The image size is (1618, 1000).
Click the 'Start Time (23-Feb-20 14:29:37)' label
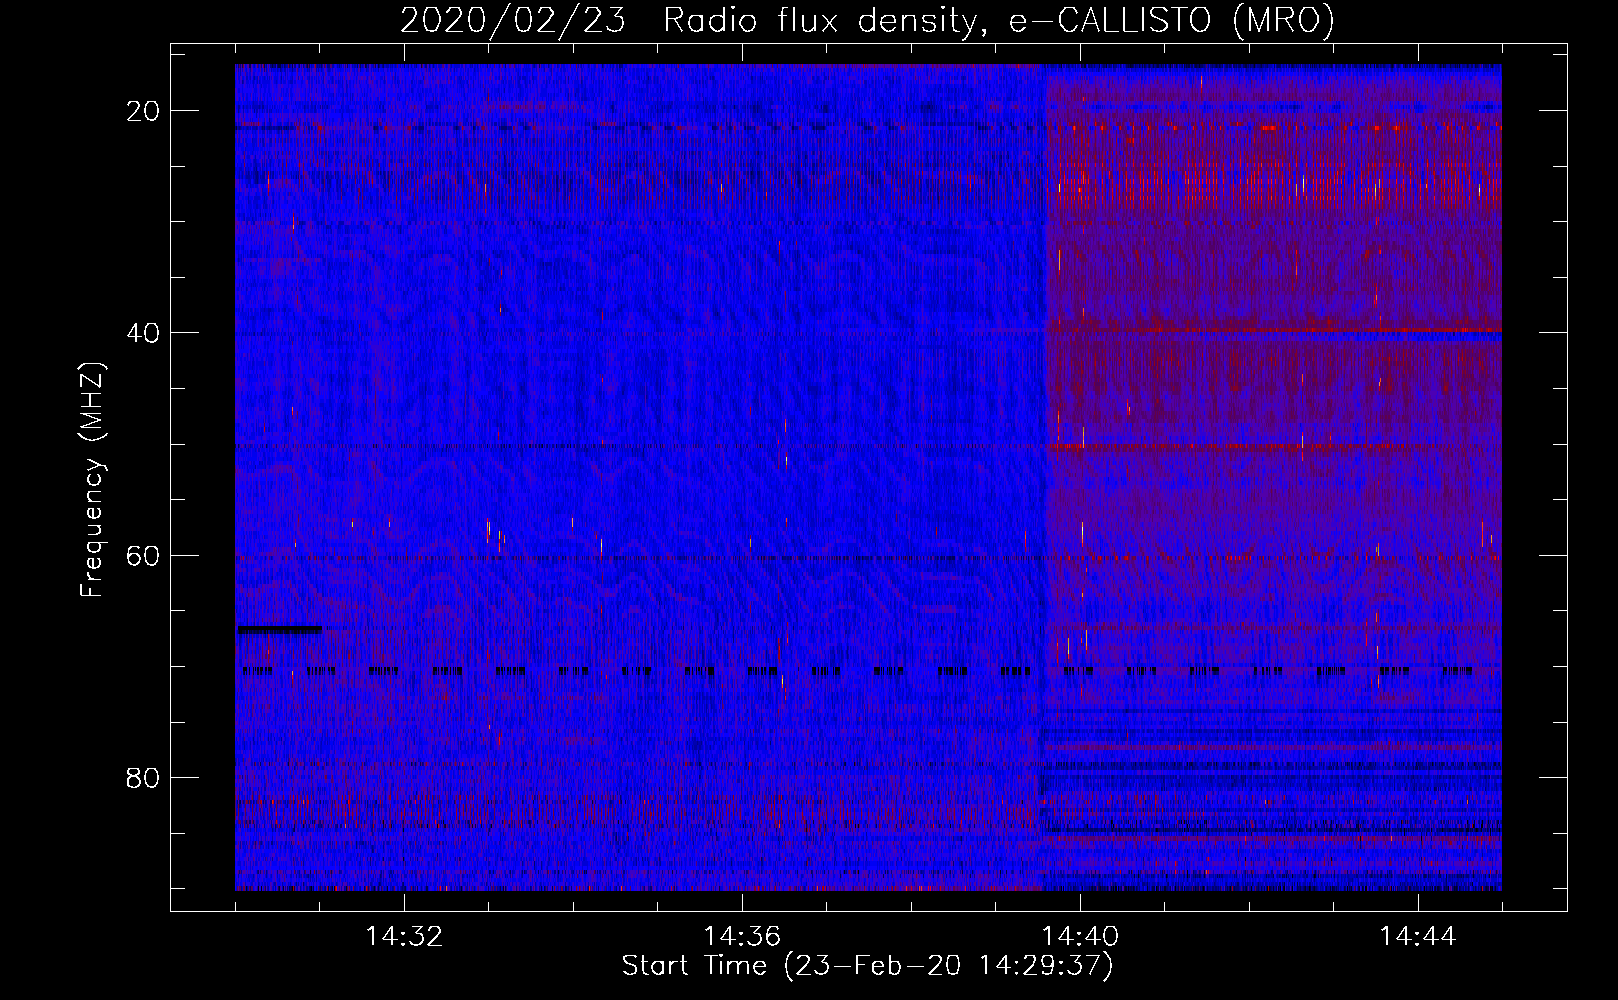tap(867, 966)
